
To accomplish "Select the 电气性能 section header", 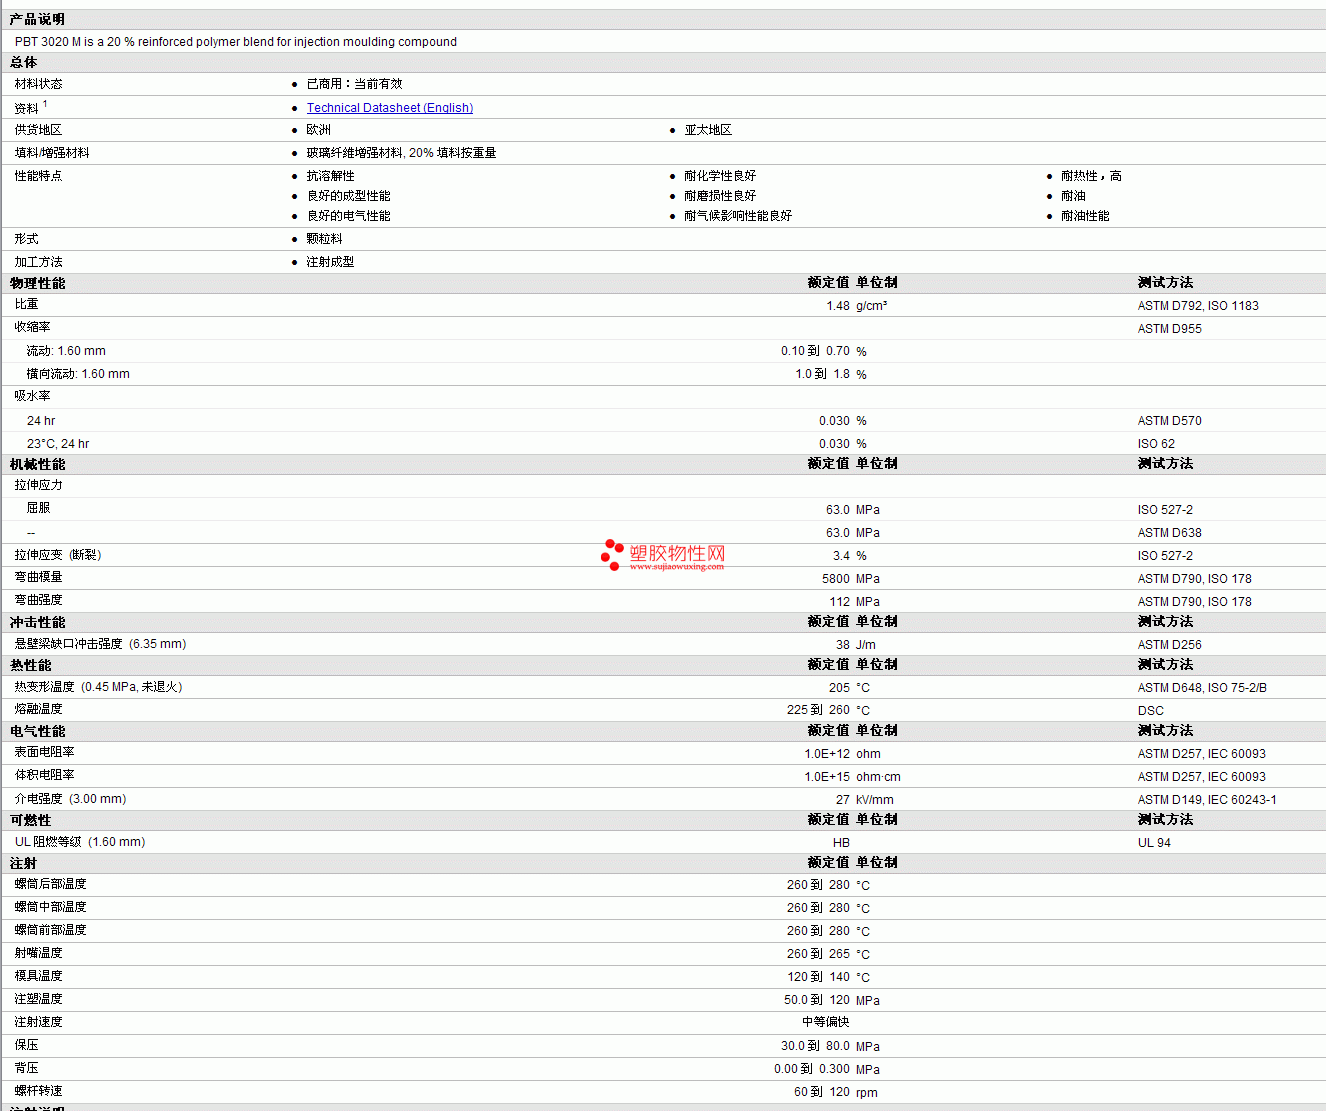I will [x=38, y=731].
